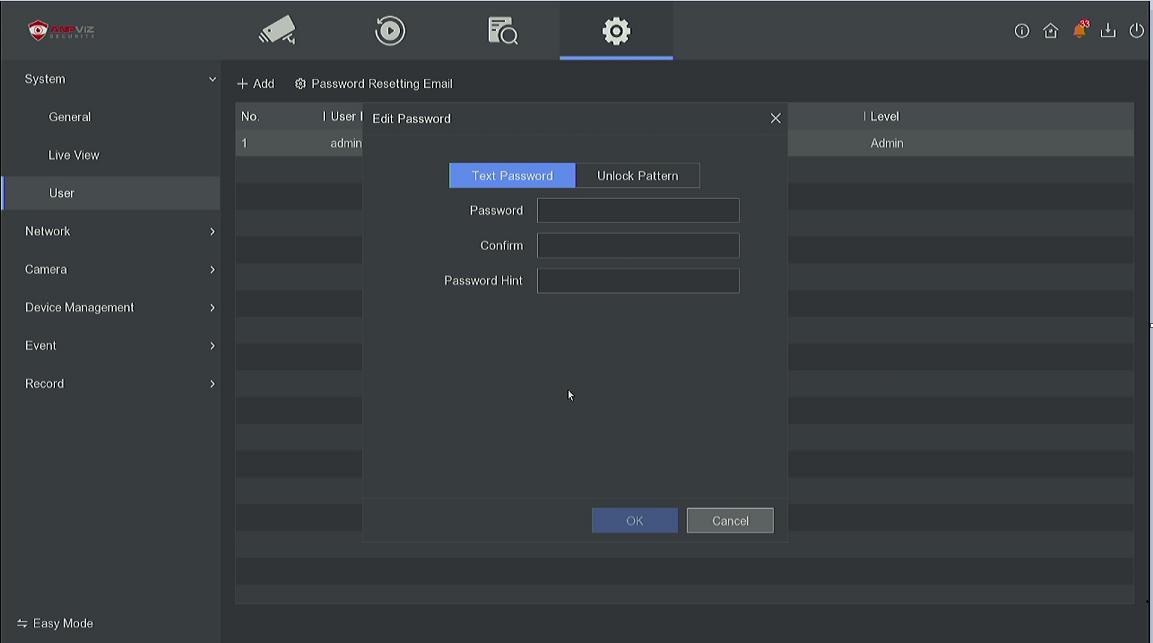Switch to Easy Mode
The image size is (1153, 643).
(x=56, y=623)
